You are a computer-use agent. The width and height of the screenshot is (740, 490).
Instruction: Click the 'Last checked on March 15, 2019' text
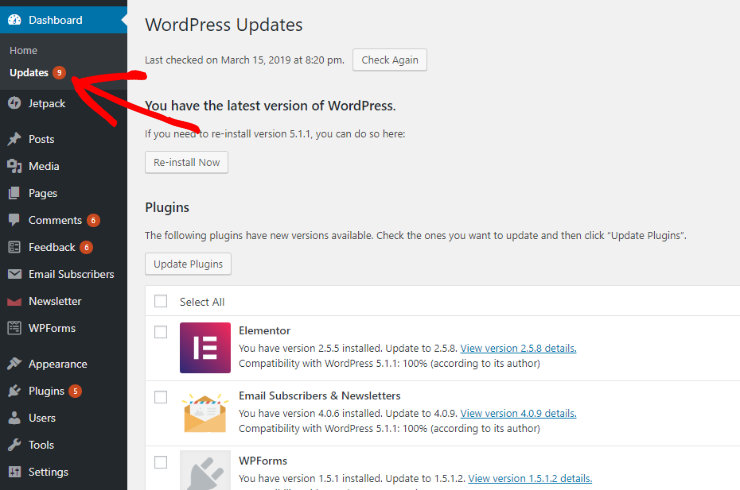pos(244,60)
